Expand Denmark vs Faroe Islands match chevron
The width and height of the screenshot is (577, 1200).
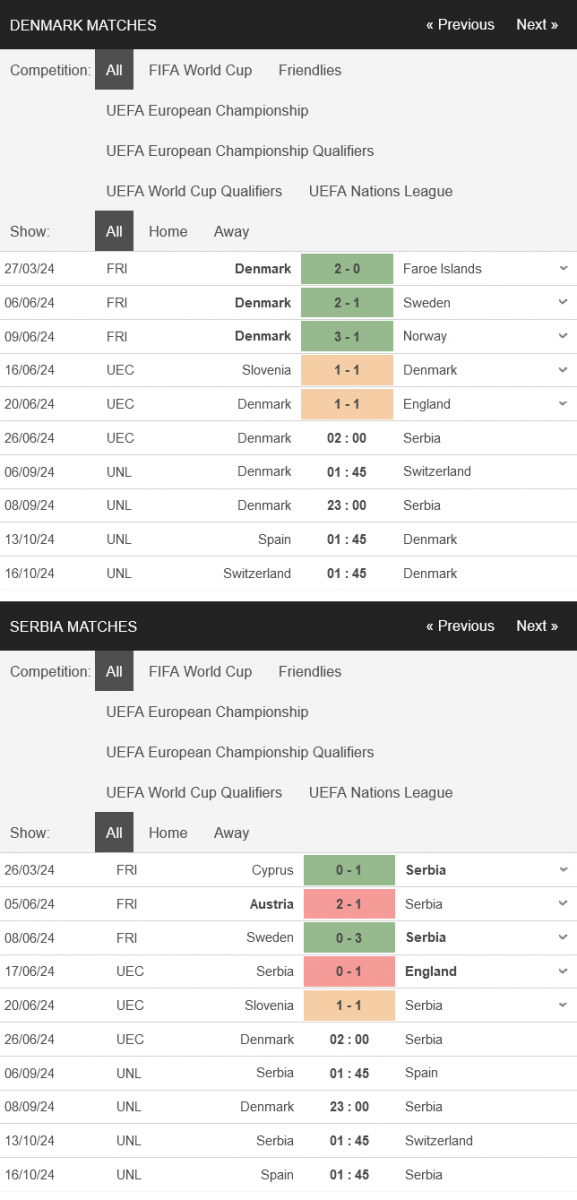pos(564,268)
